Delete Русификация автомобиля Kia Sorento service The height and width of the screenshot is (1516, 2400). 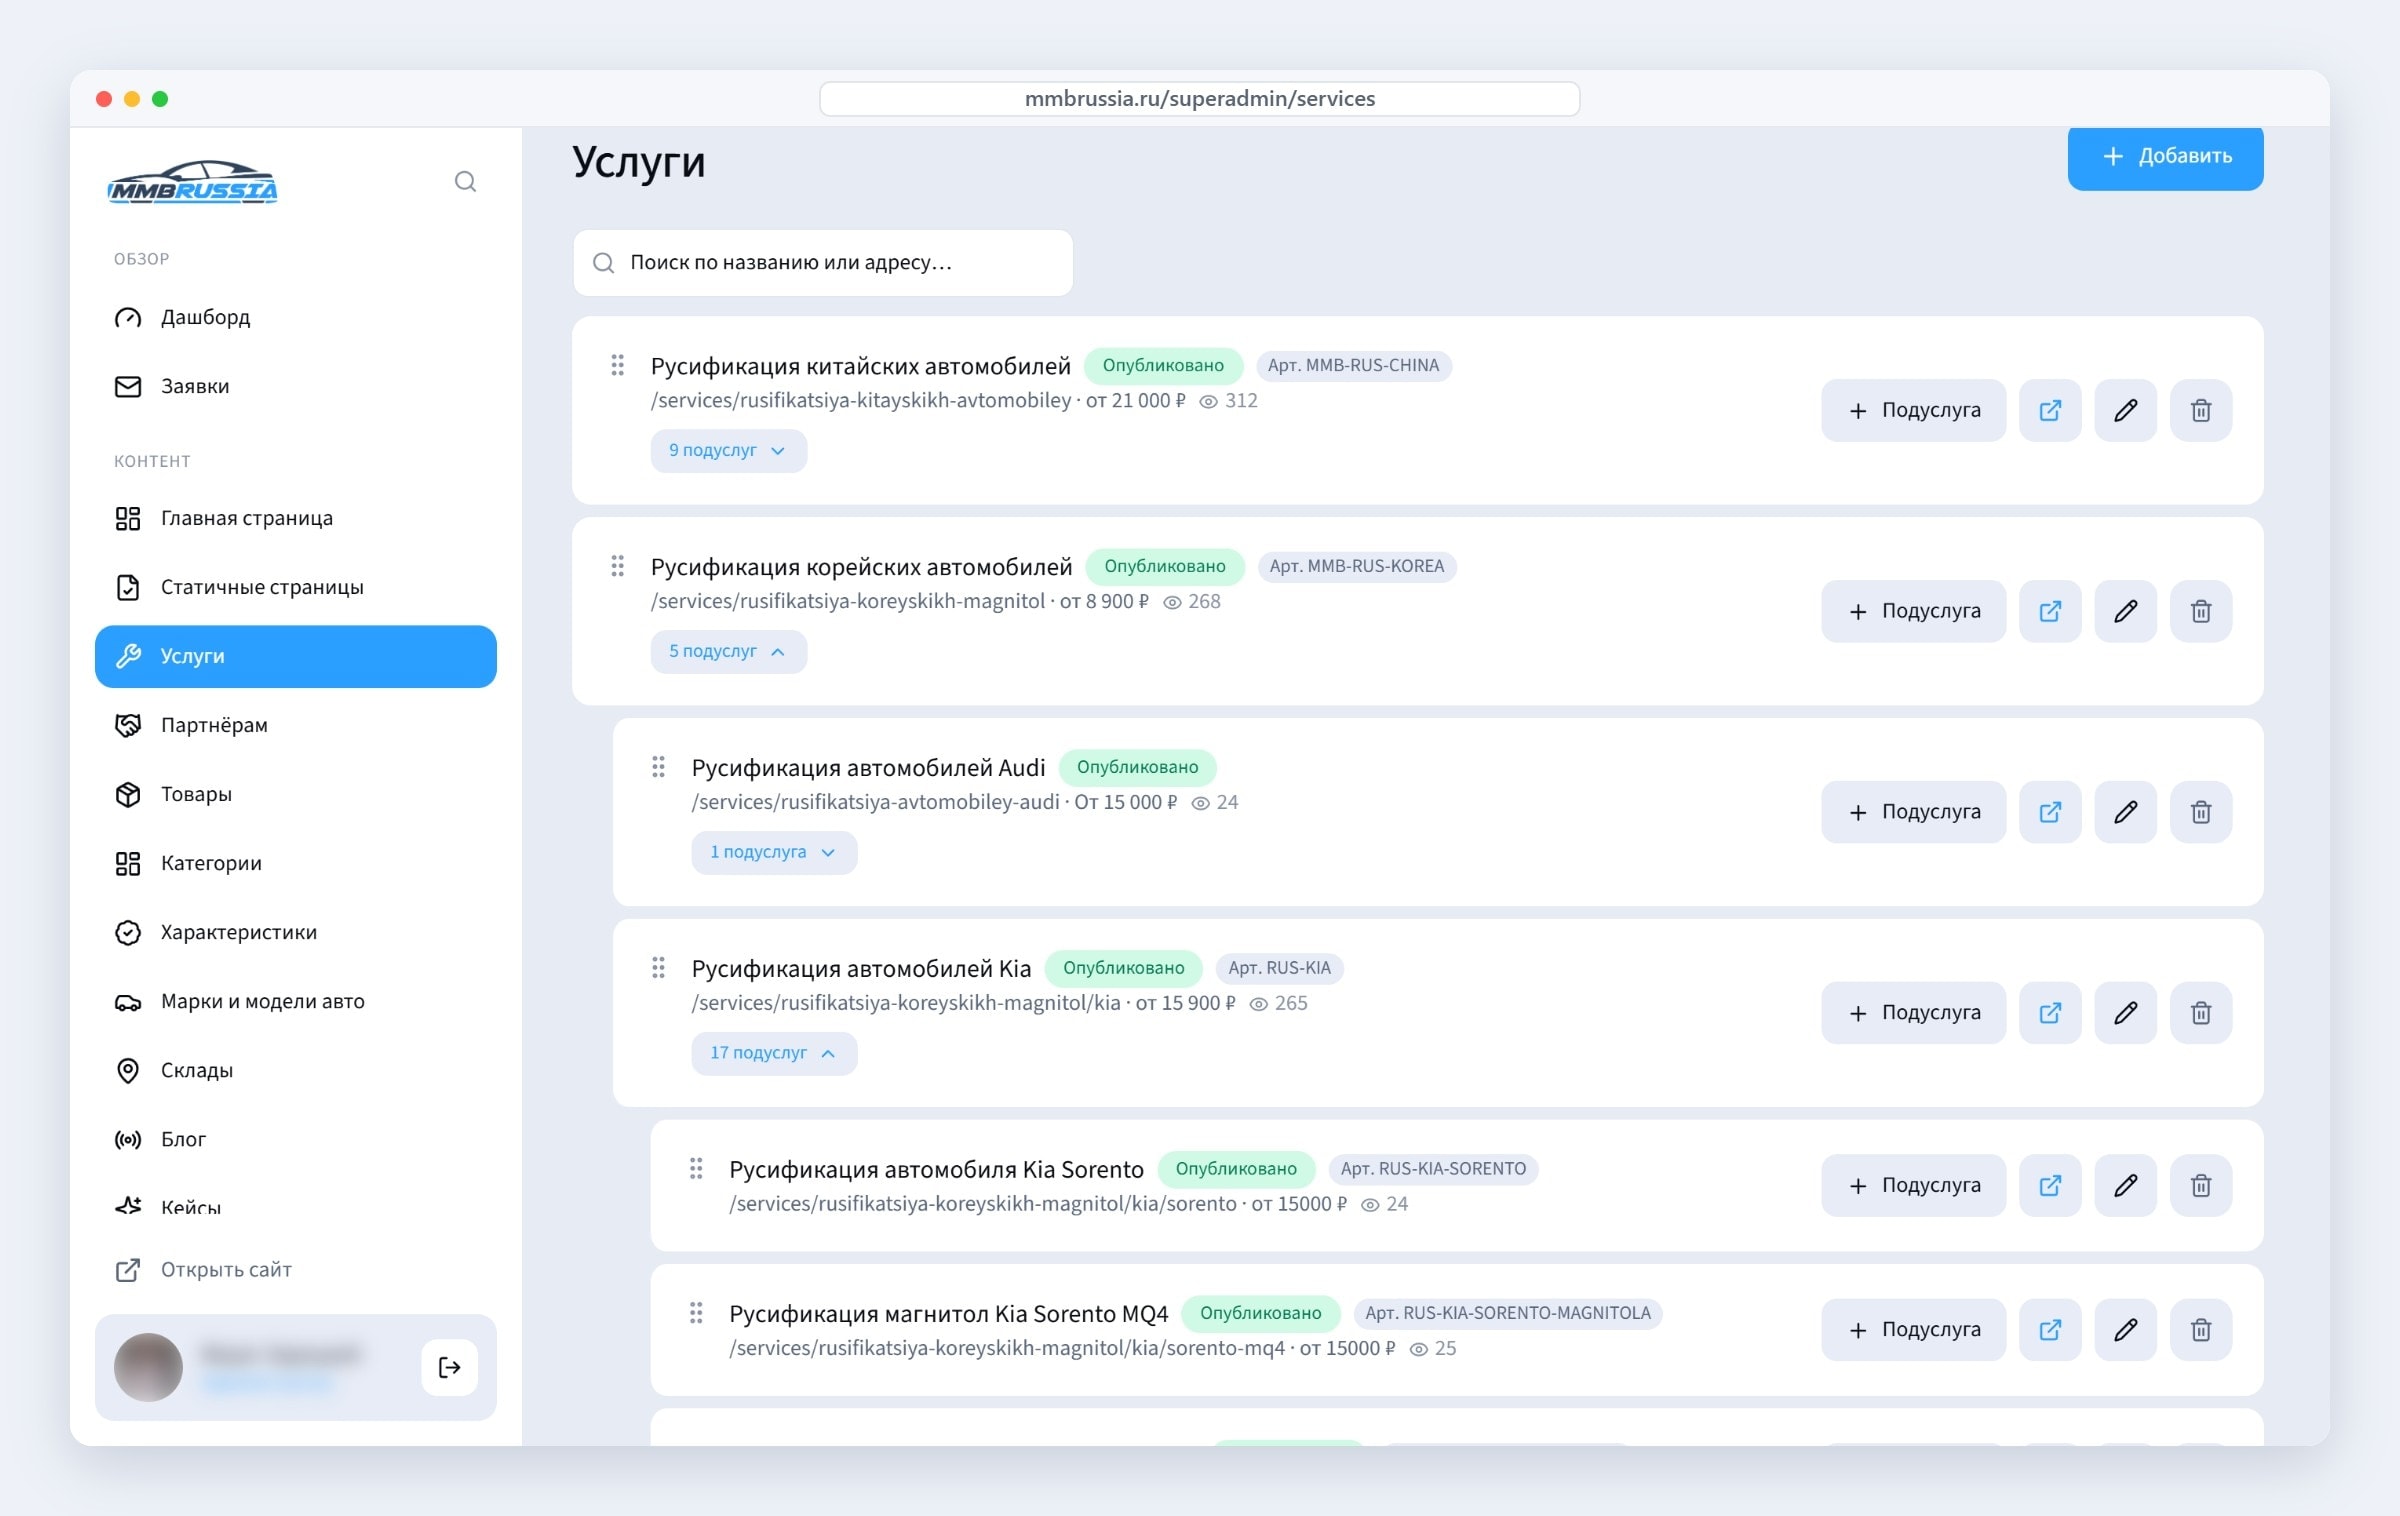point(2201,1185)
